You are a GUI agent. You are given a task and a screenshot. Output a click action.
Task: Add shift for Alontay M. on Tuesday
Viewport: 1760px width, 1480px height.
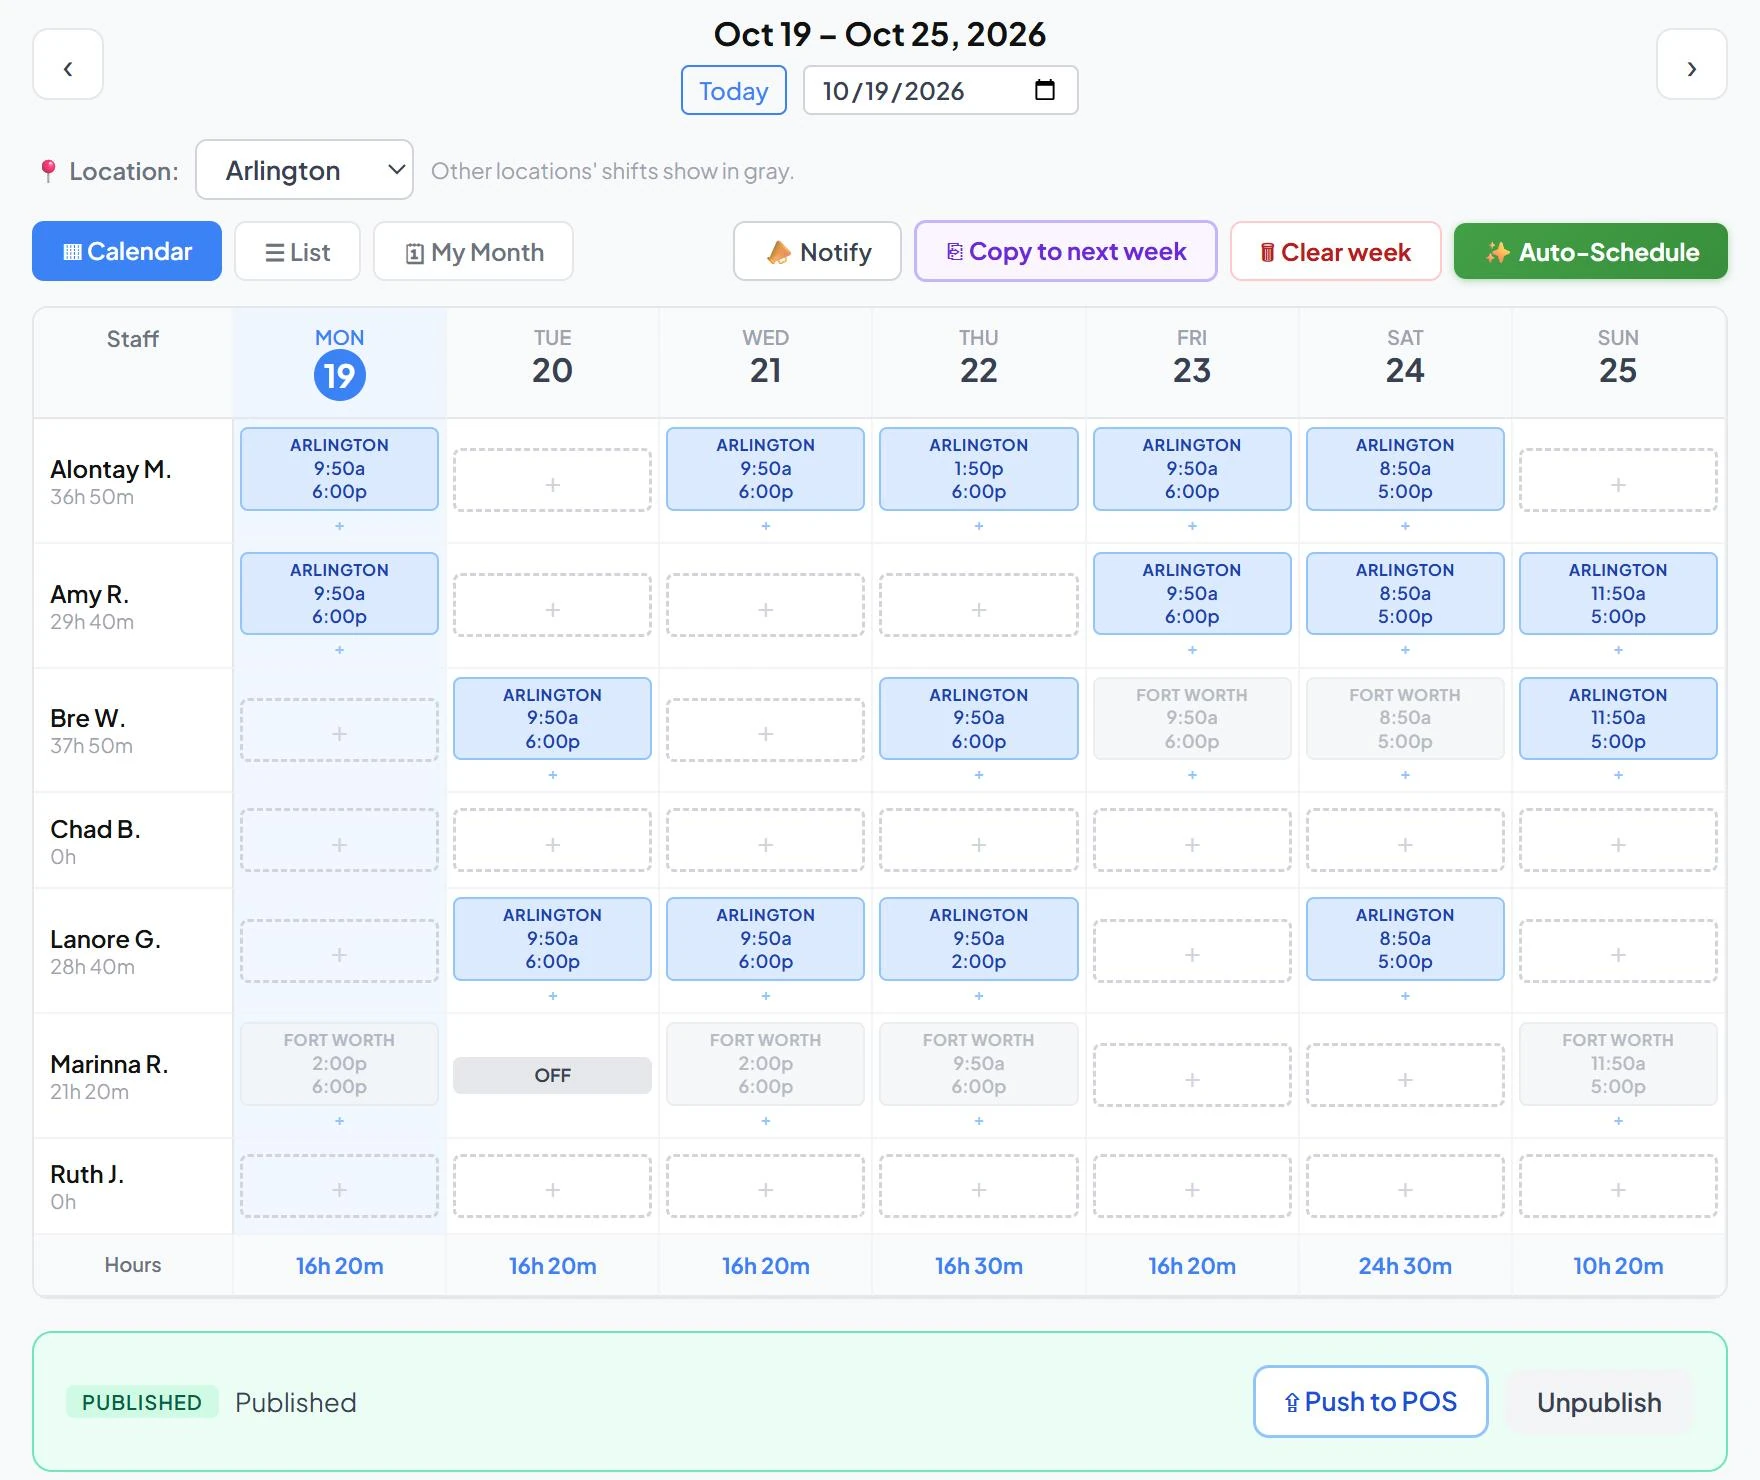click(x=552, y=480)
